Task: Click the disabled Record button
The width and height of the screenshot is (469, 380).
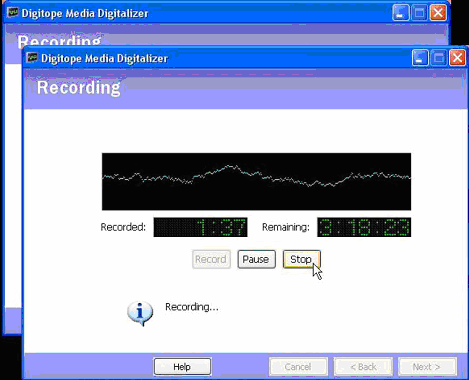Action: pyautogui.click(x=211, y=259)
